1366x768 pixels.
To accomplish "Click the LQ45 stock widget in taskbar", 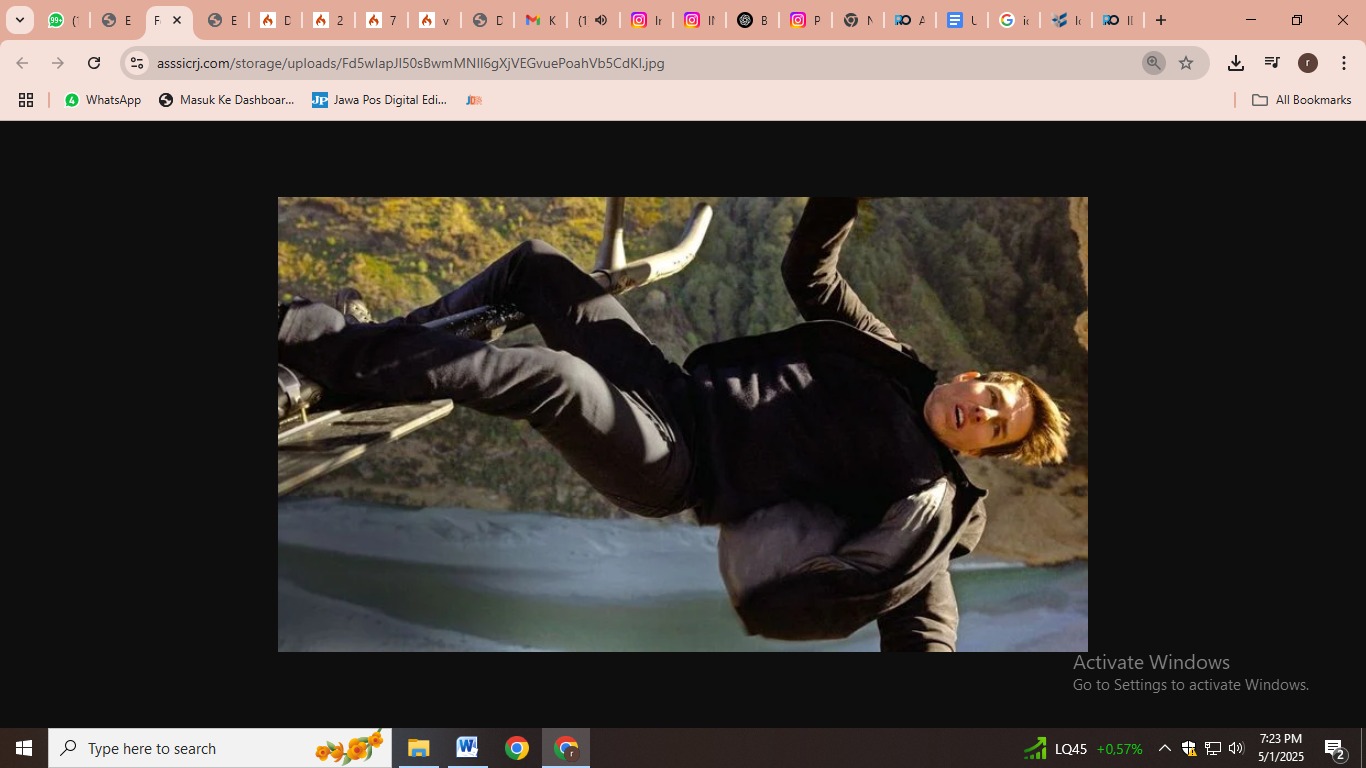I will click(1082, 748).
